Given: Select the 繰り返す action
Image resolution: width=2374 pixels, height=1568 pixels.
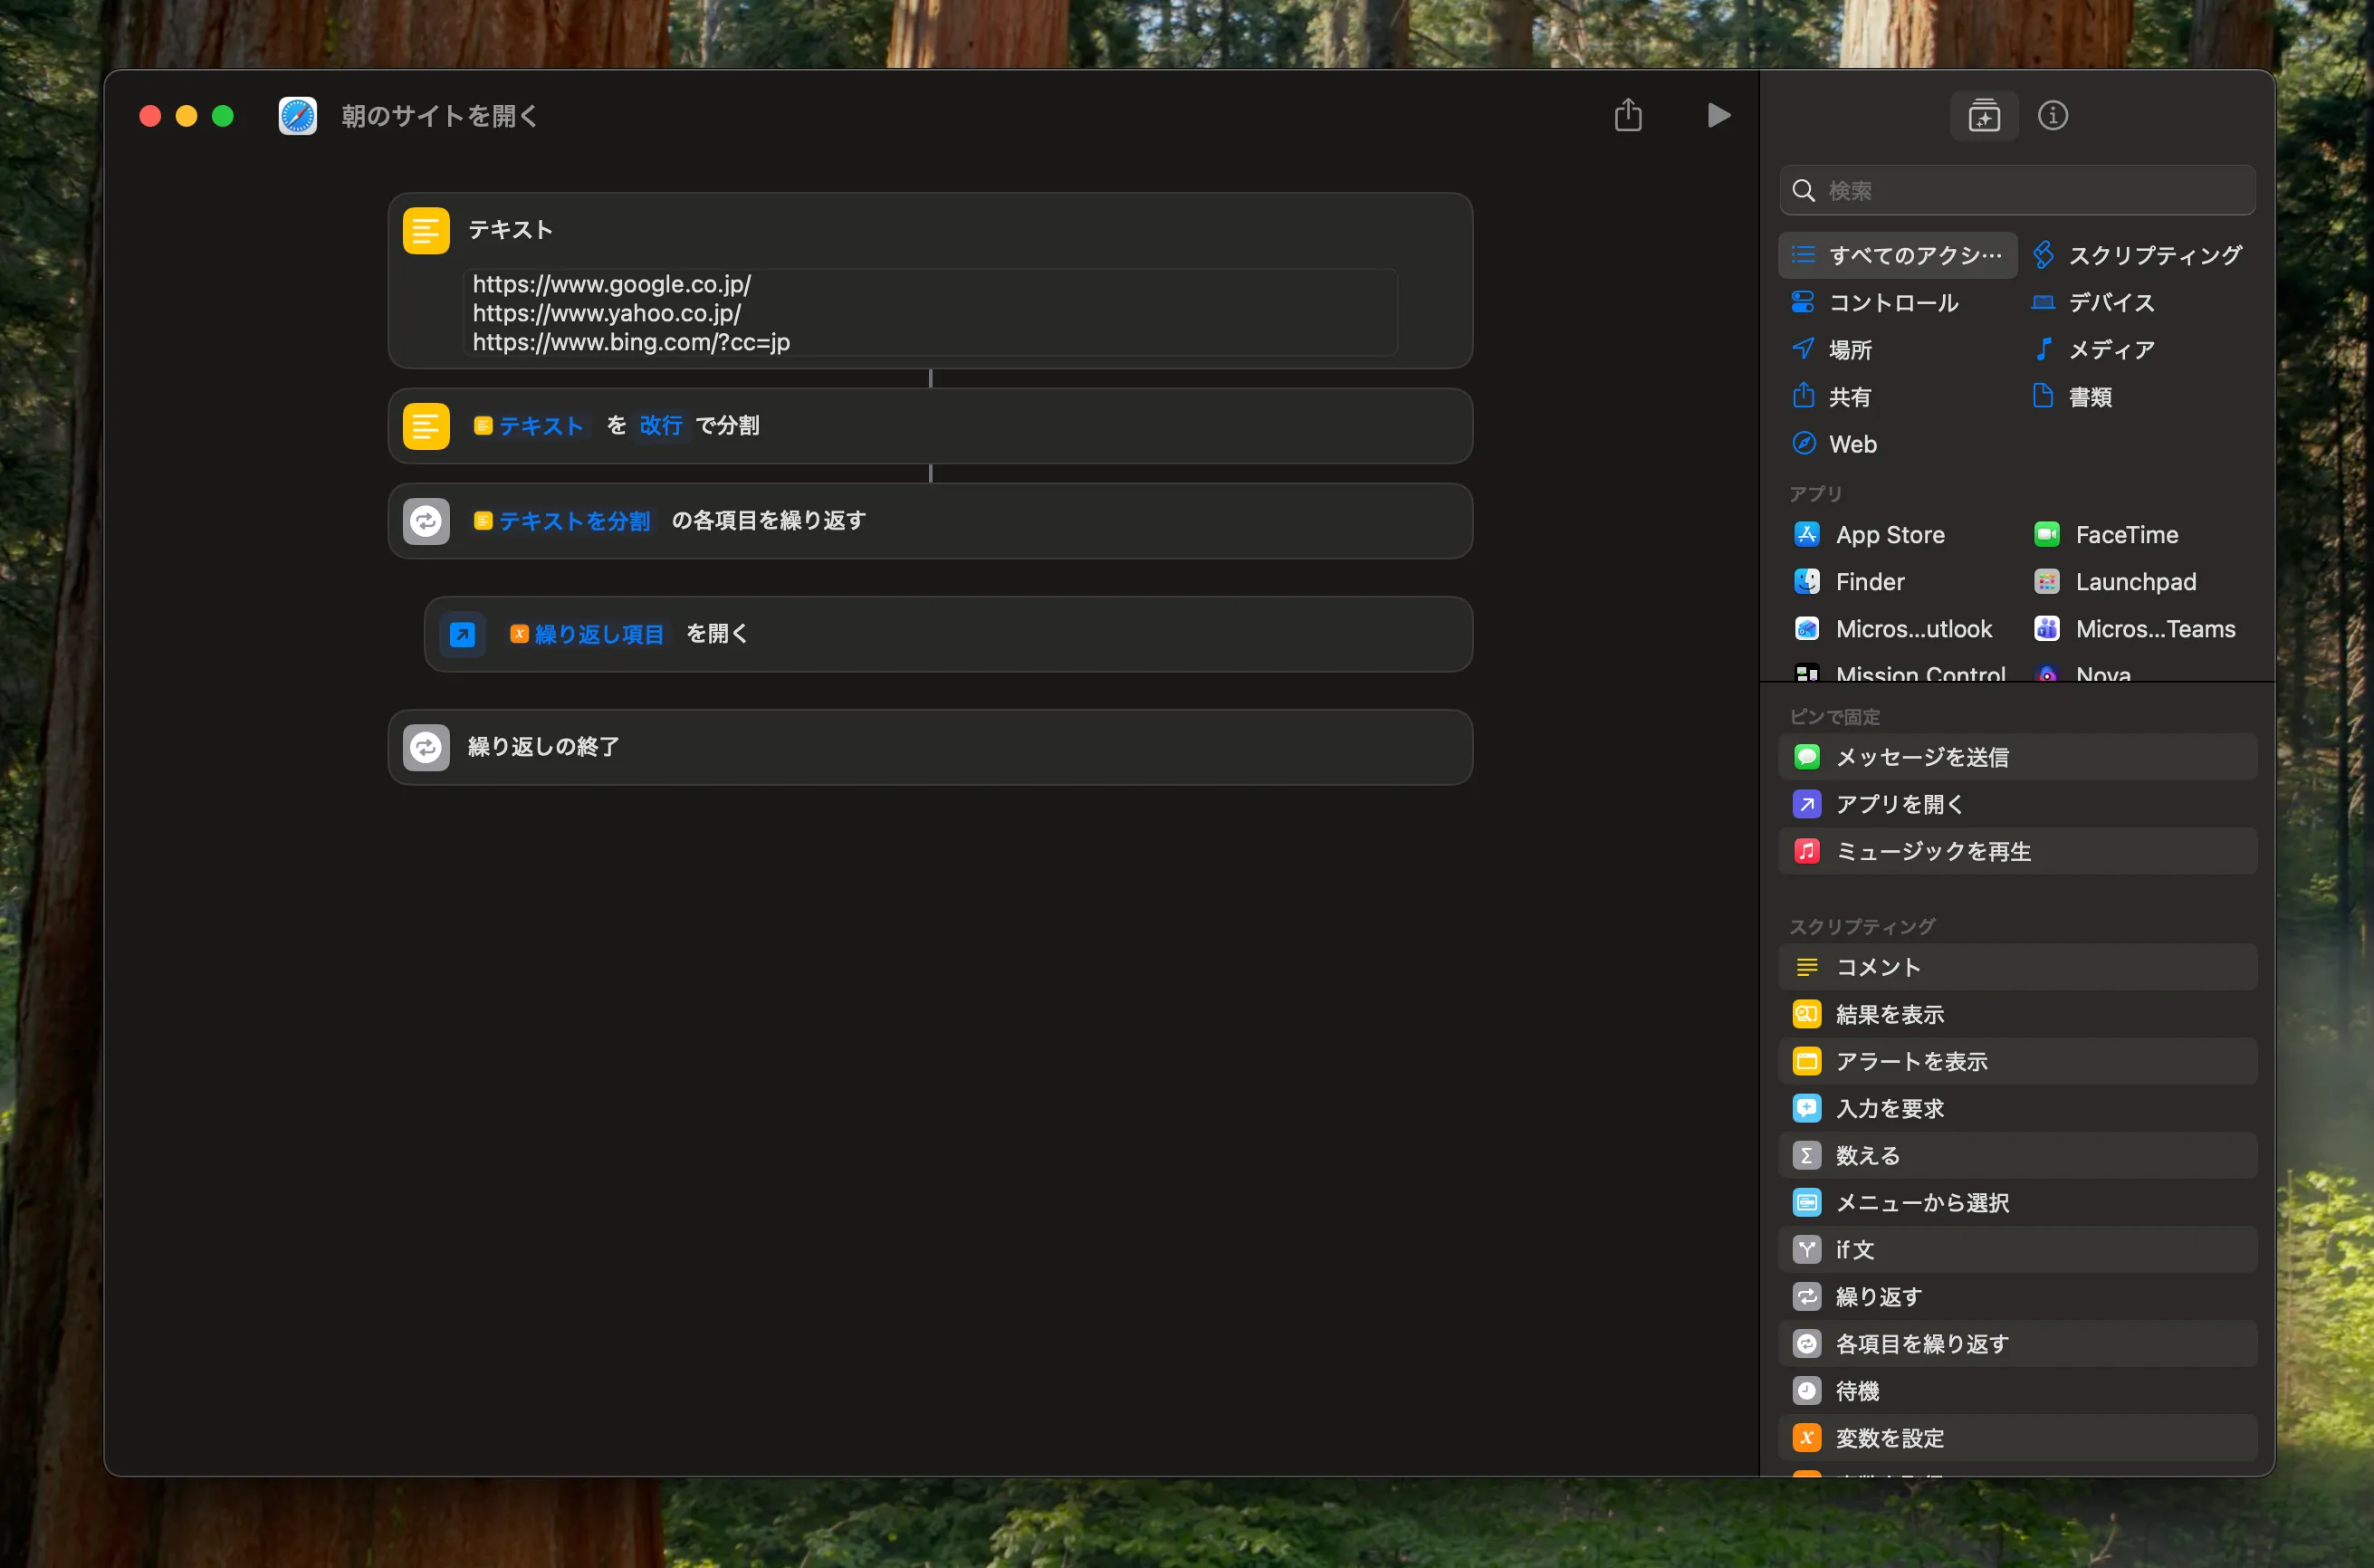Looking at the screenshot, I should [2017, 1296].
